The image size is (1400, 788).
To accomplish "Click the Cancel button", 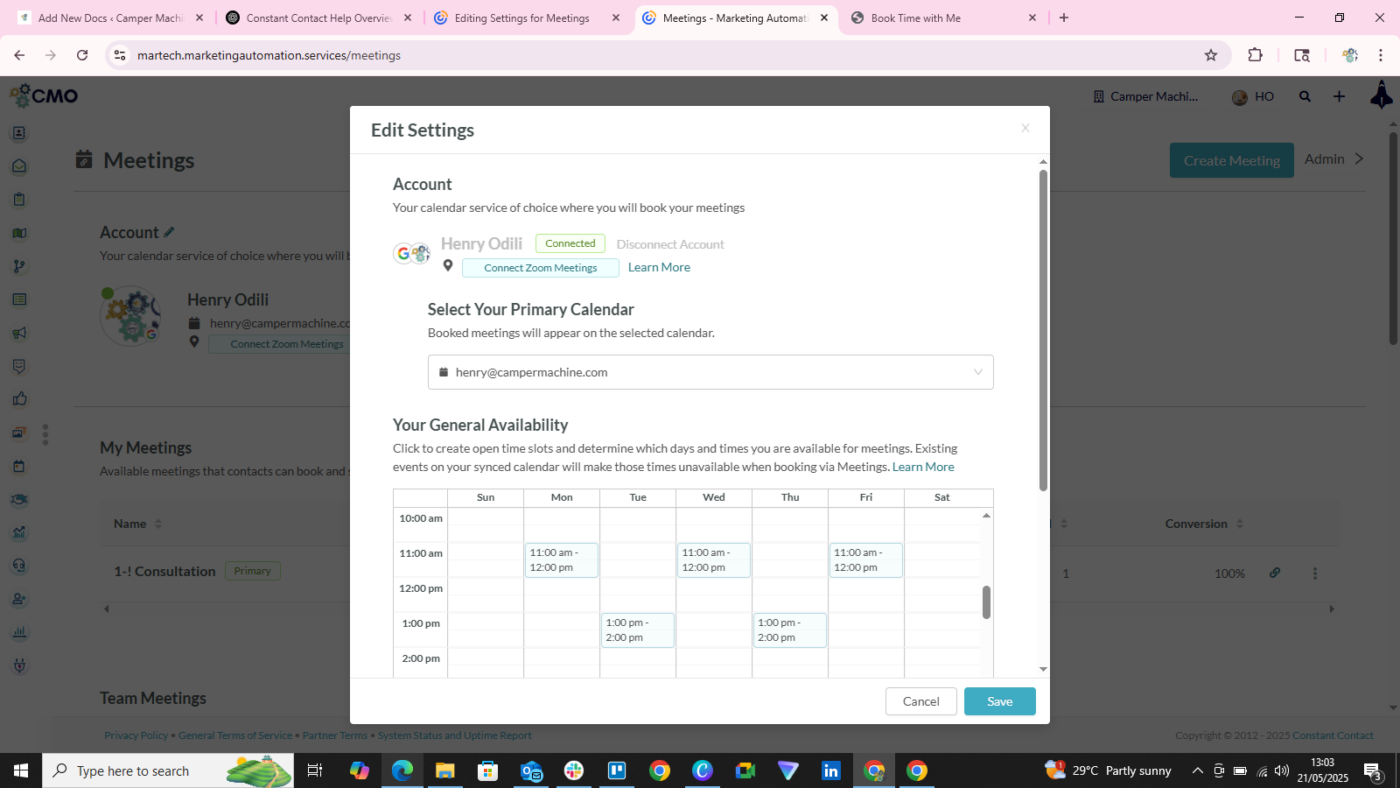I will pos(920,701).
